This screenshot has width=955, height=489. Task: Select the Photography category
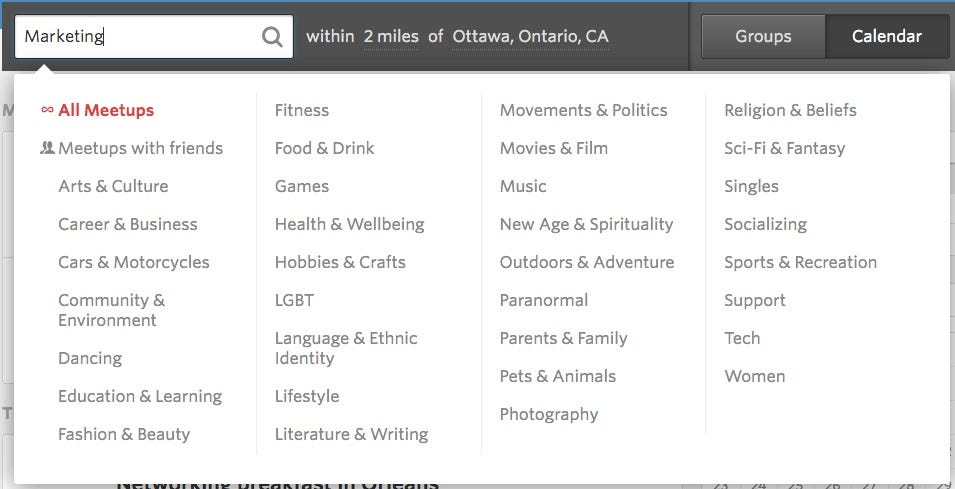coord(549,414)
